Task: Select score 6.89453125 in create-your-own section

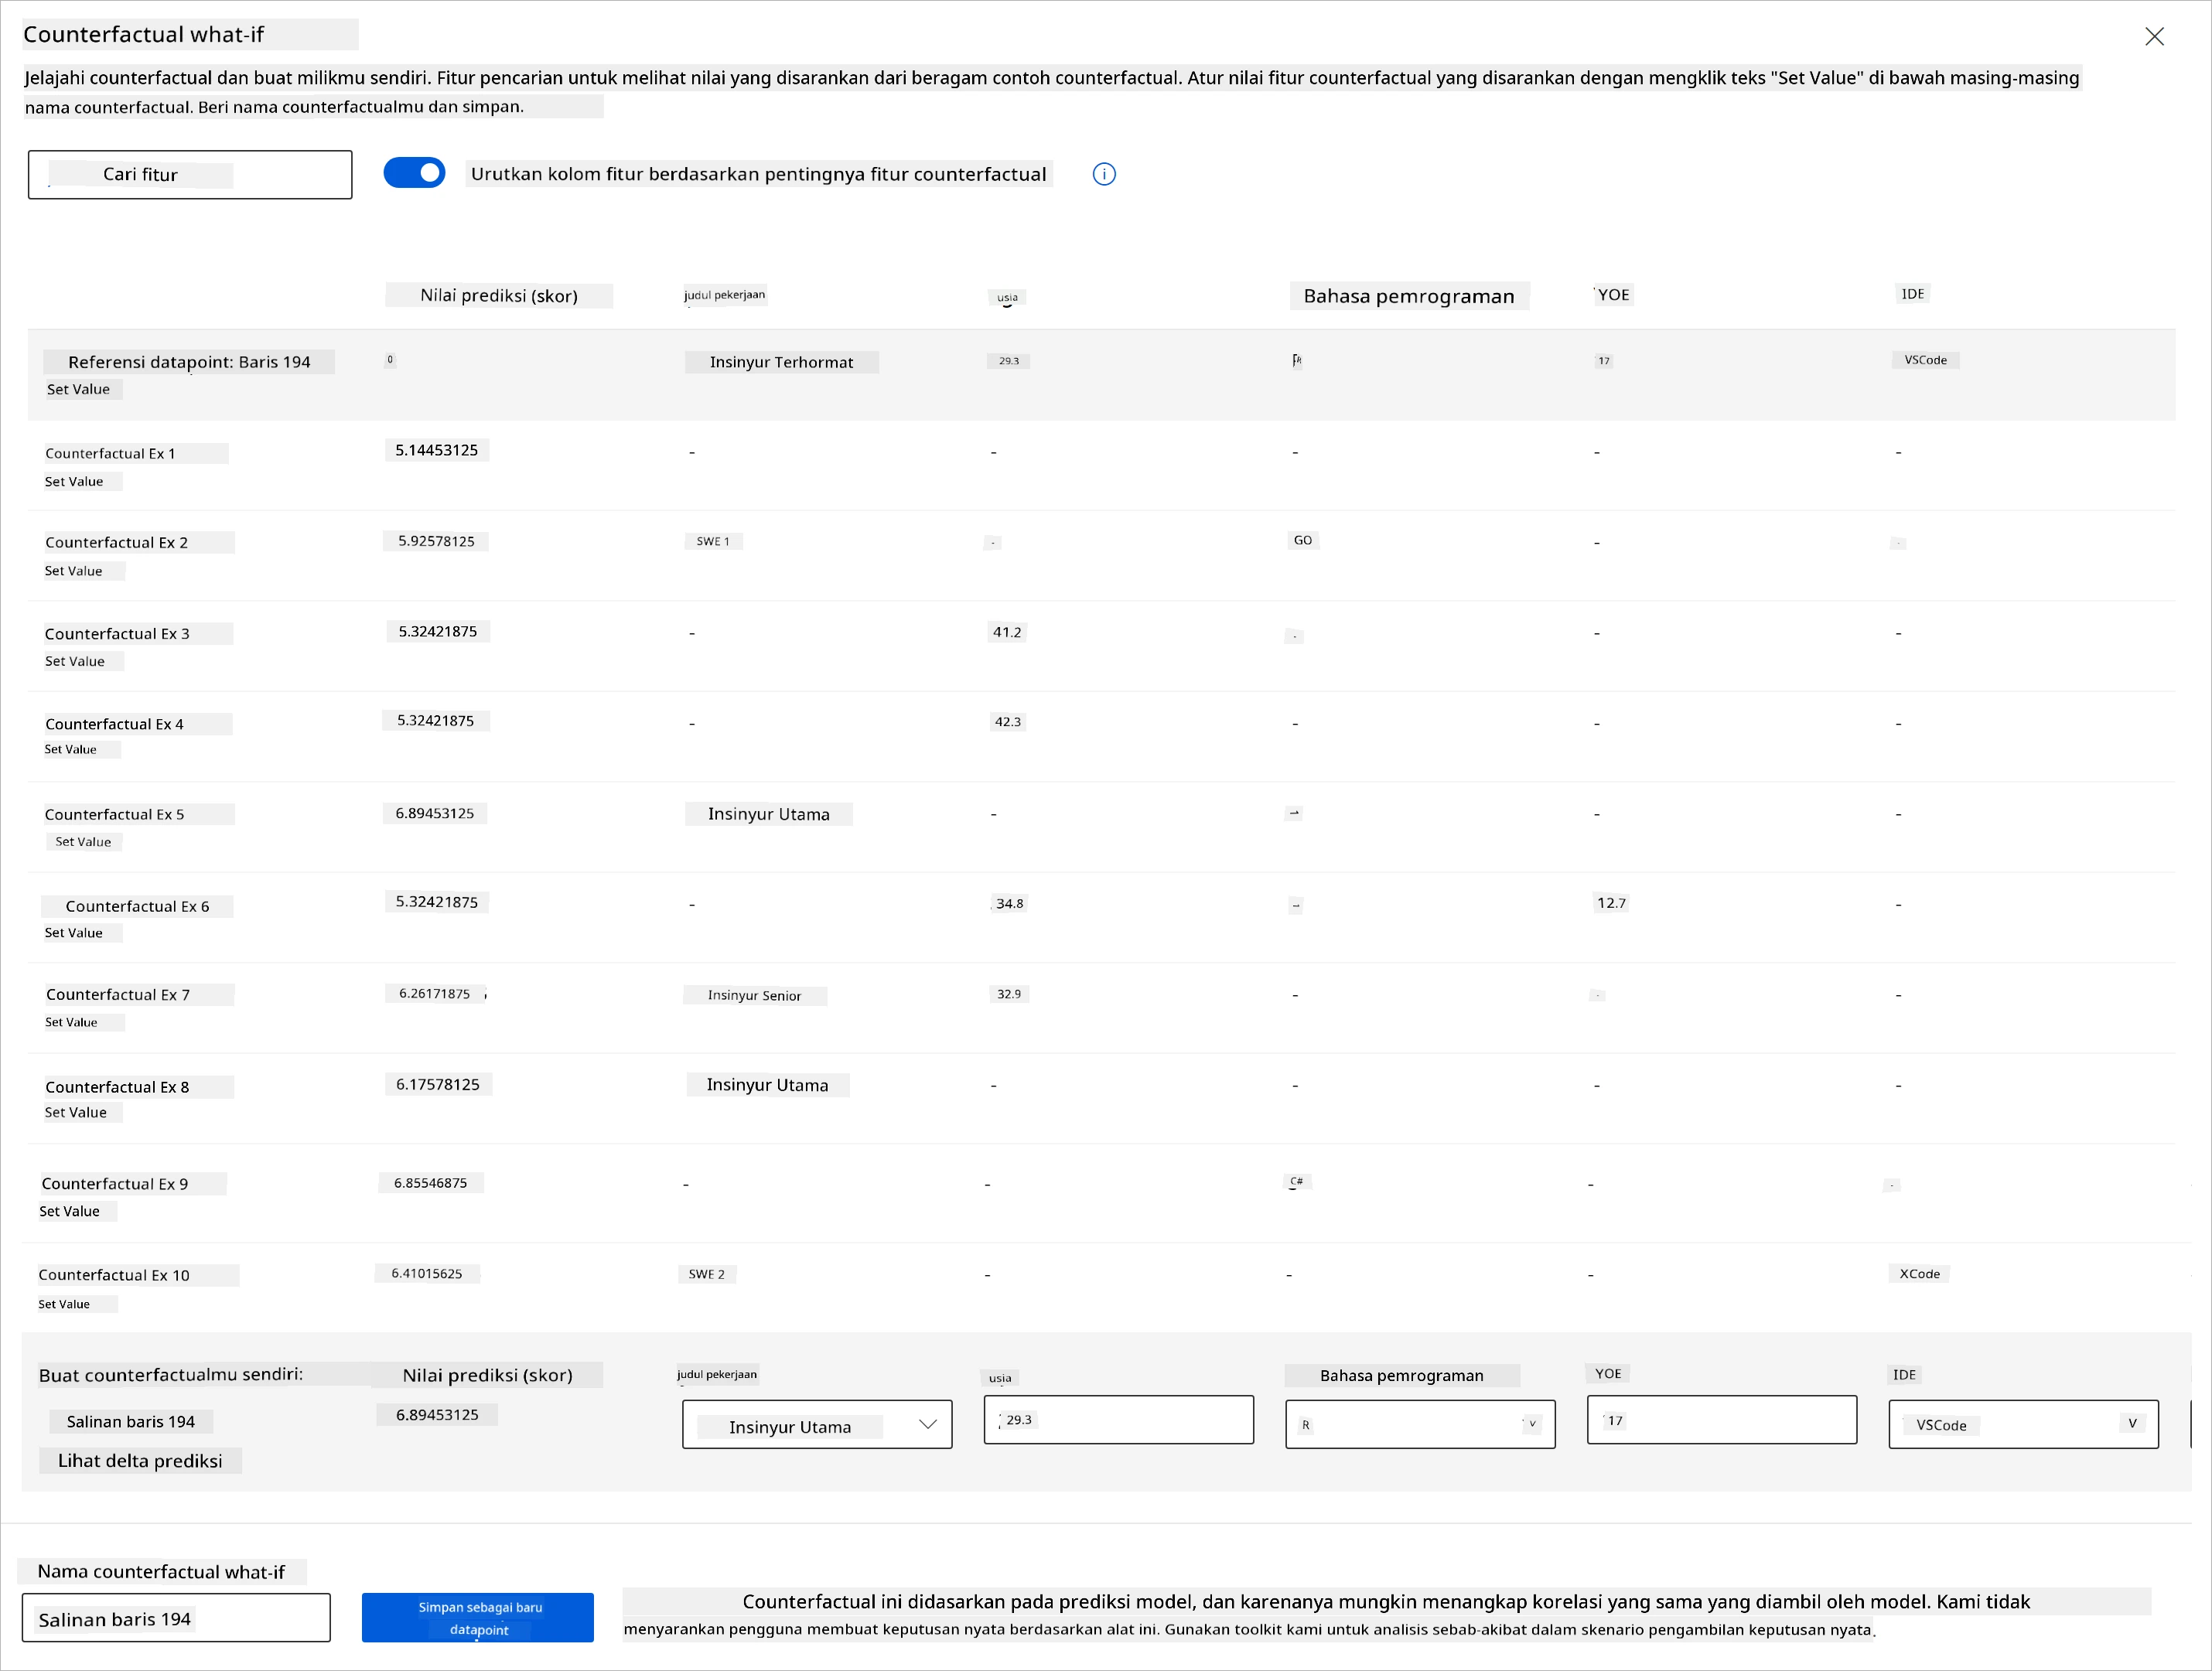Action: tap(437, 1415)
